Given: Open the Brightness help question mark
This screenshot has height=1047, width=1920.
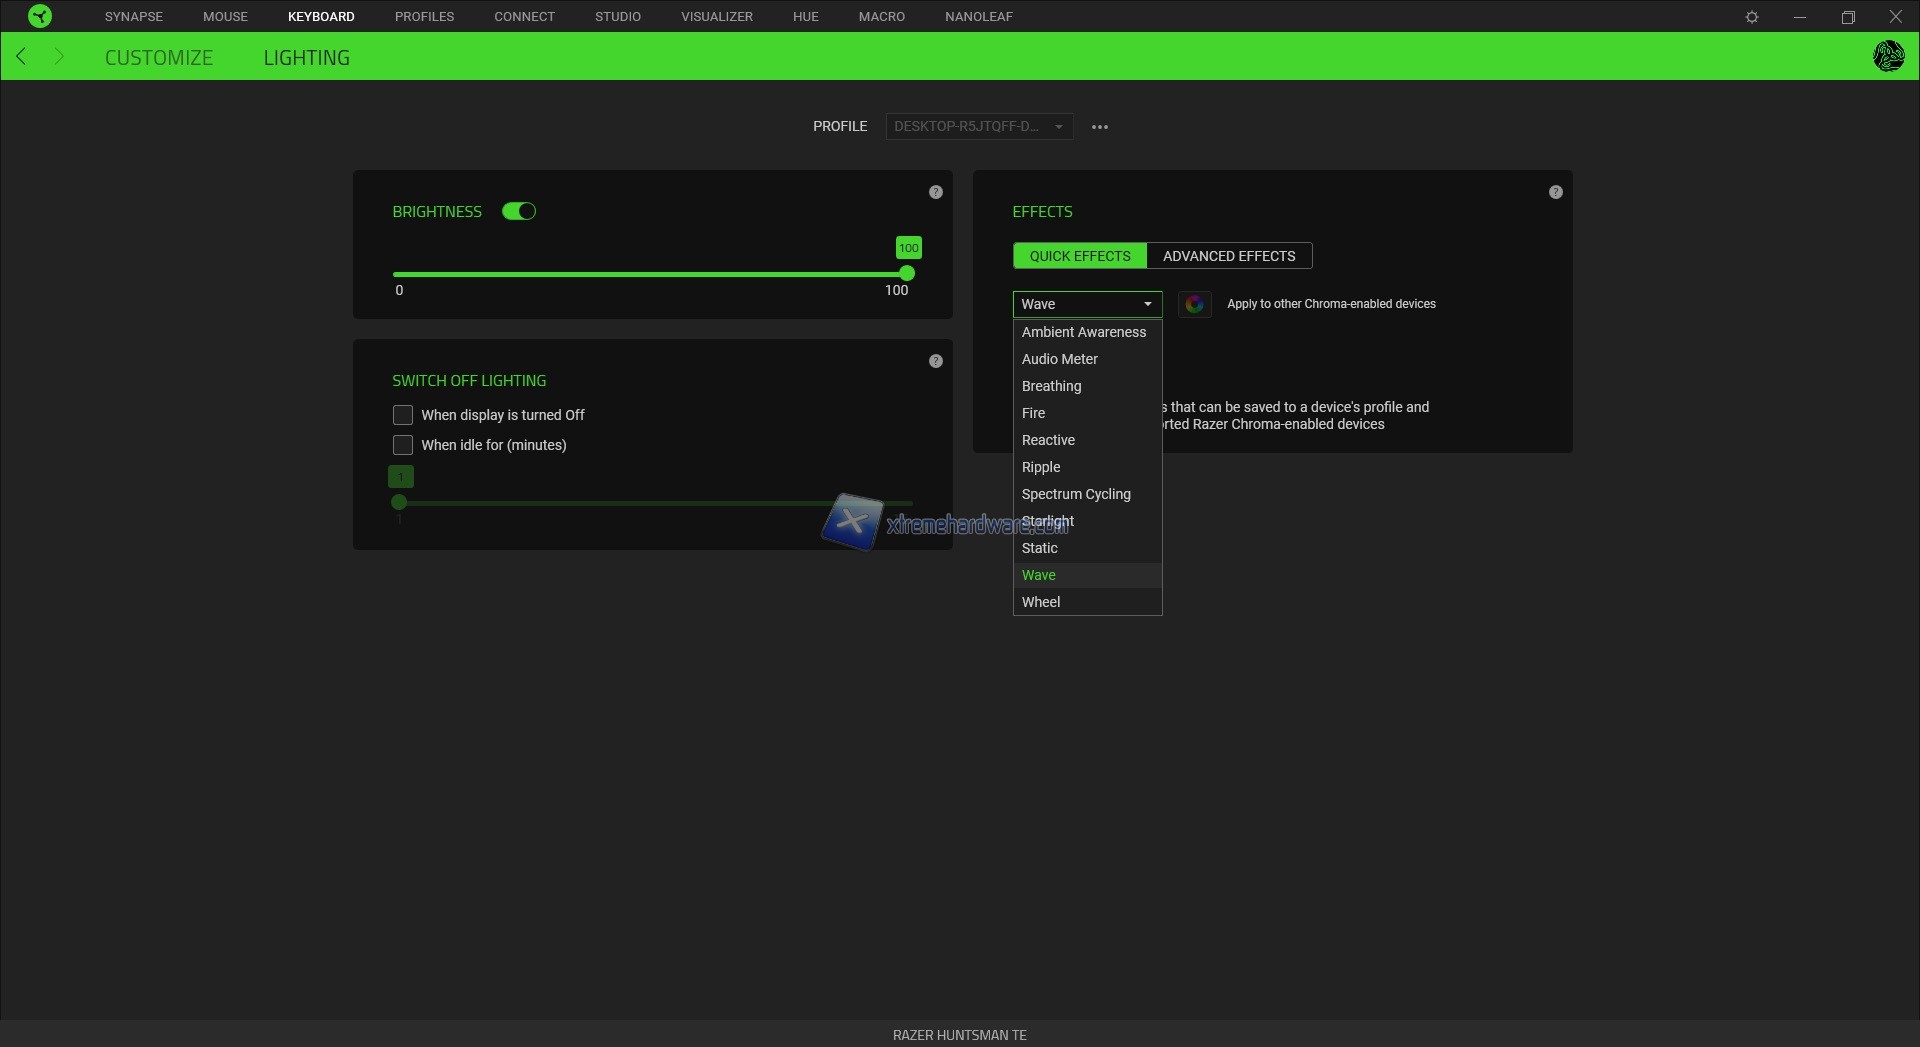Looking at the screenshot, I should click(935, 192).
